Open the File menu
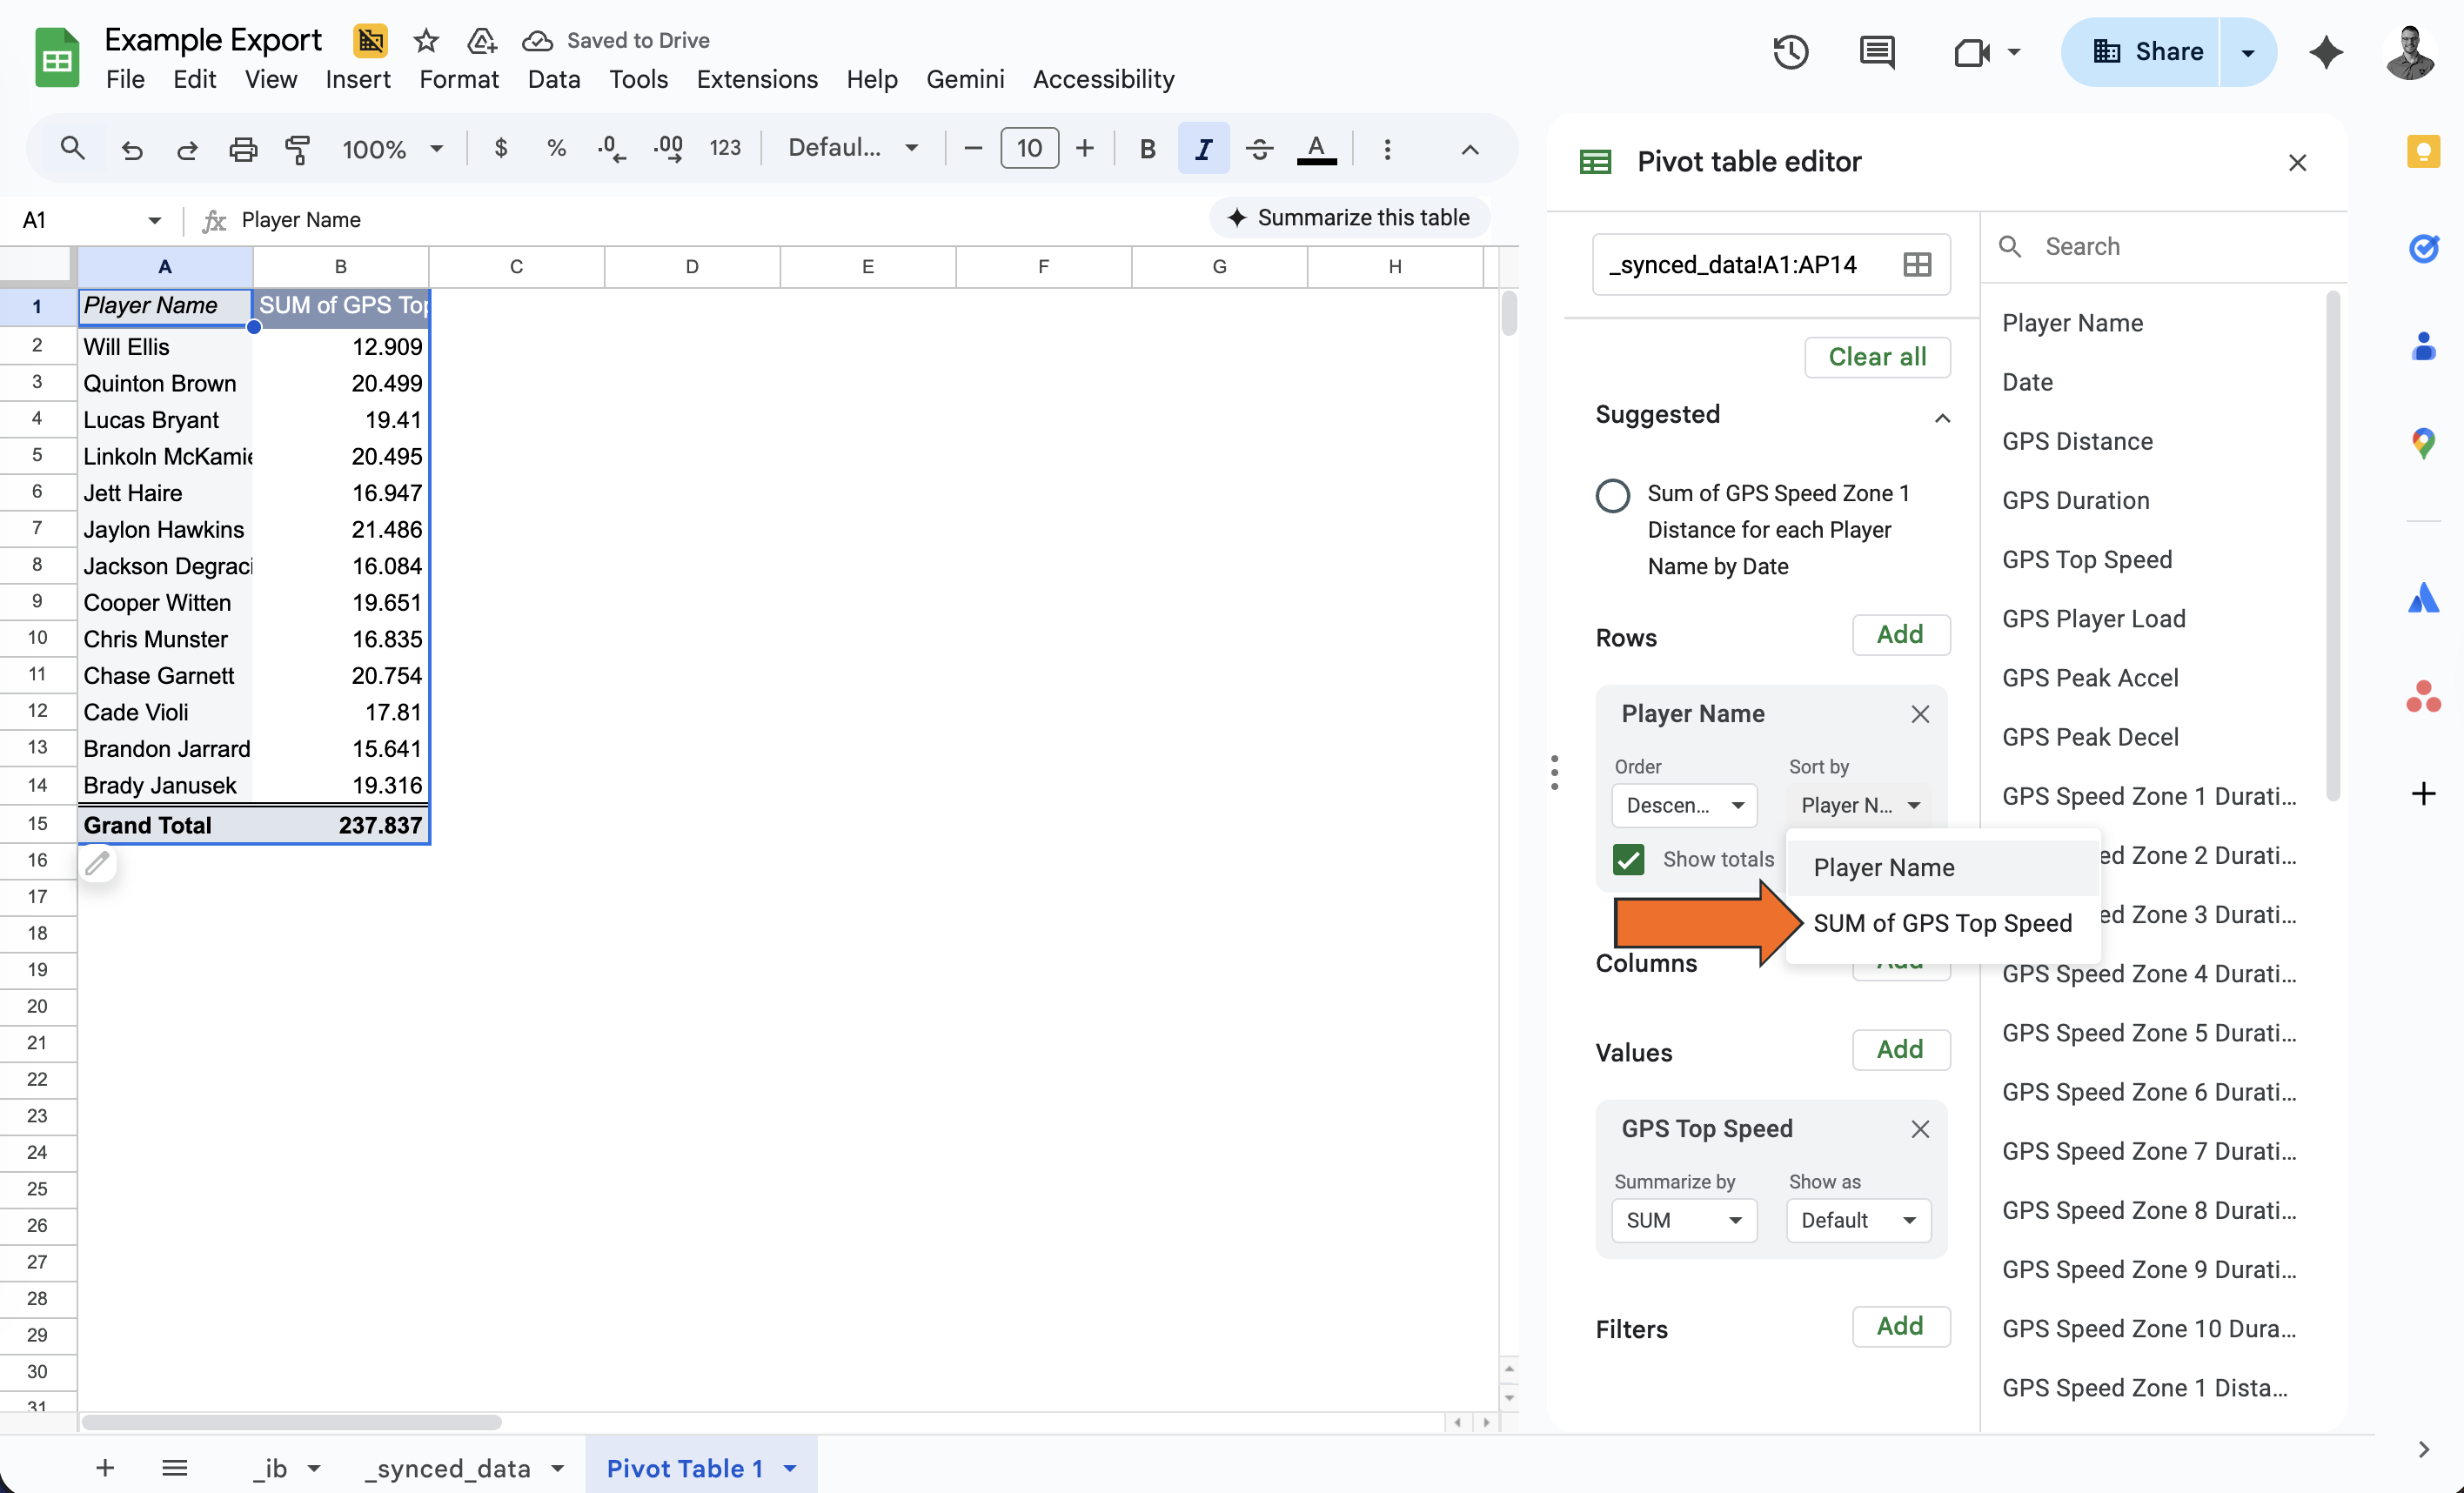Image resolution: width=2464 pixels, height=1493 pixels. [125, 79]
